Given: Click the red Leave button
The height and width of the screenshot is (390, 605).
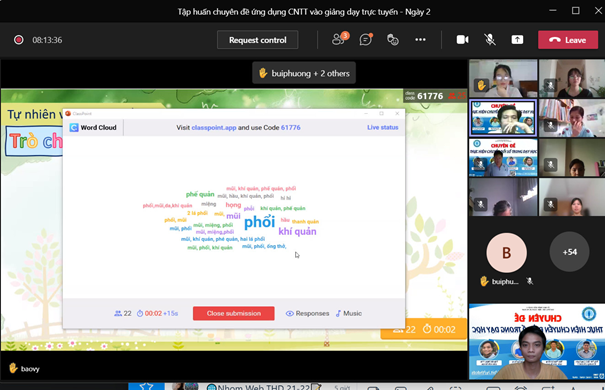Looking at the screenshot, I should 568,40.
